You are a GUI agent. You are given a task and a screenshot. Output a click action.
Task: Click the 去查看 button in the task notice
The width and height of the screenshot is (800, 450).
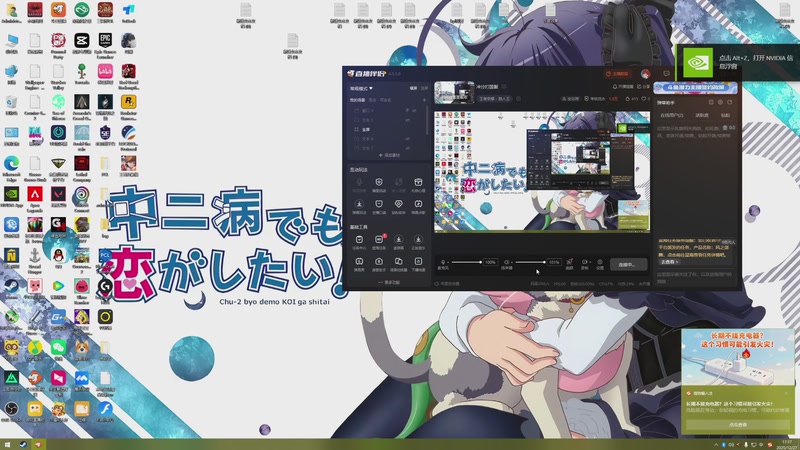pos(669,262)
